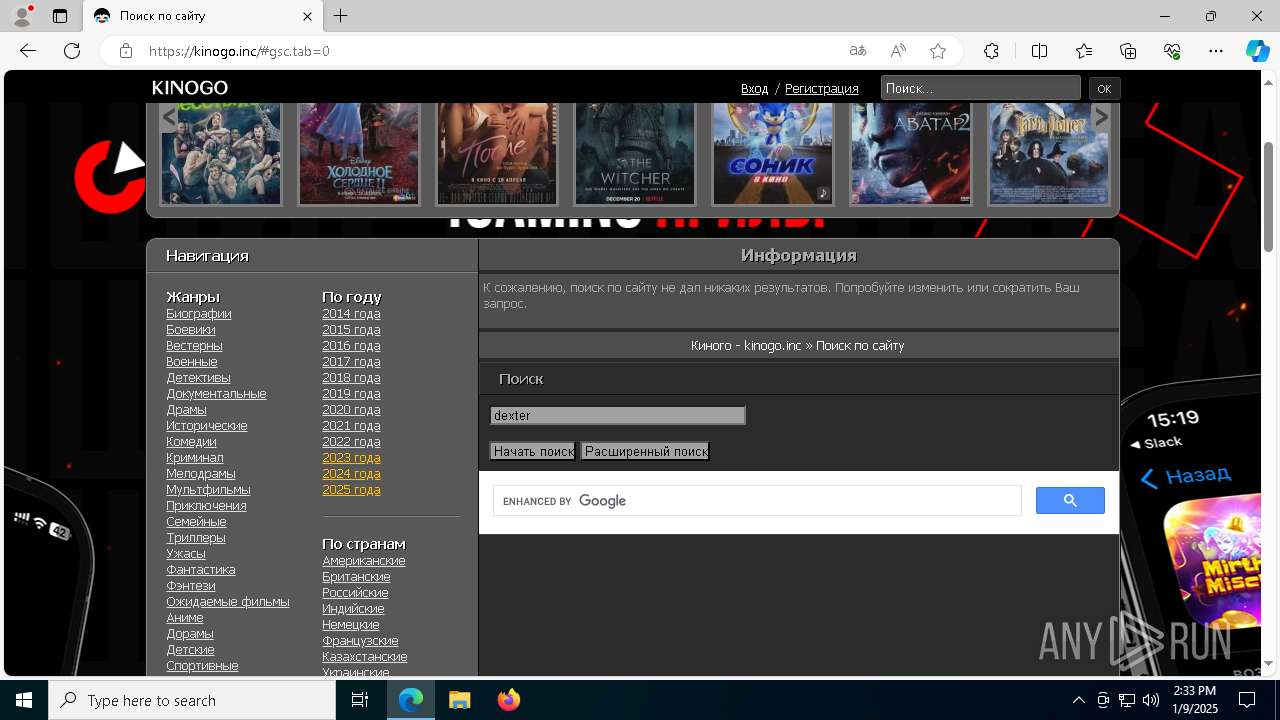Viewport: 1280px width, 720px height.
Task: Click the Начать поиск button
Action: (x=533, y=452)
